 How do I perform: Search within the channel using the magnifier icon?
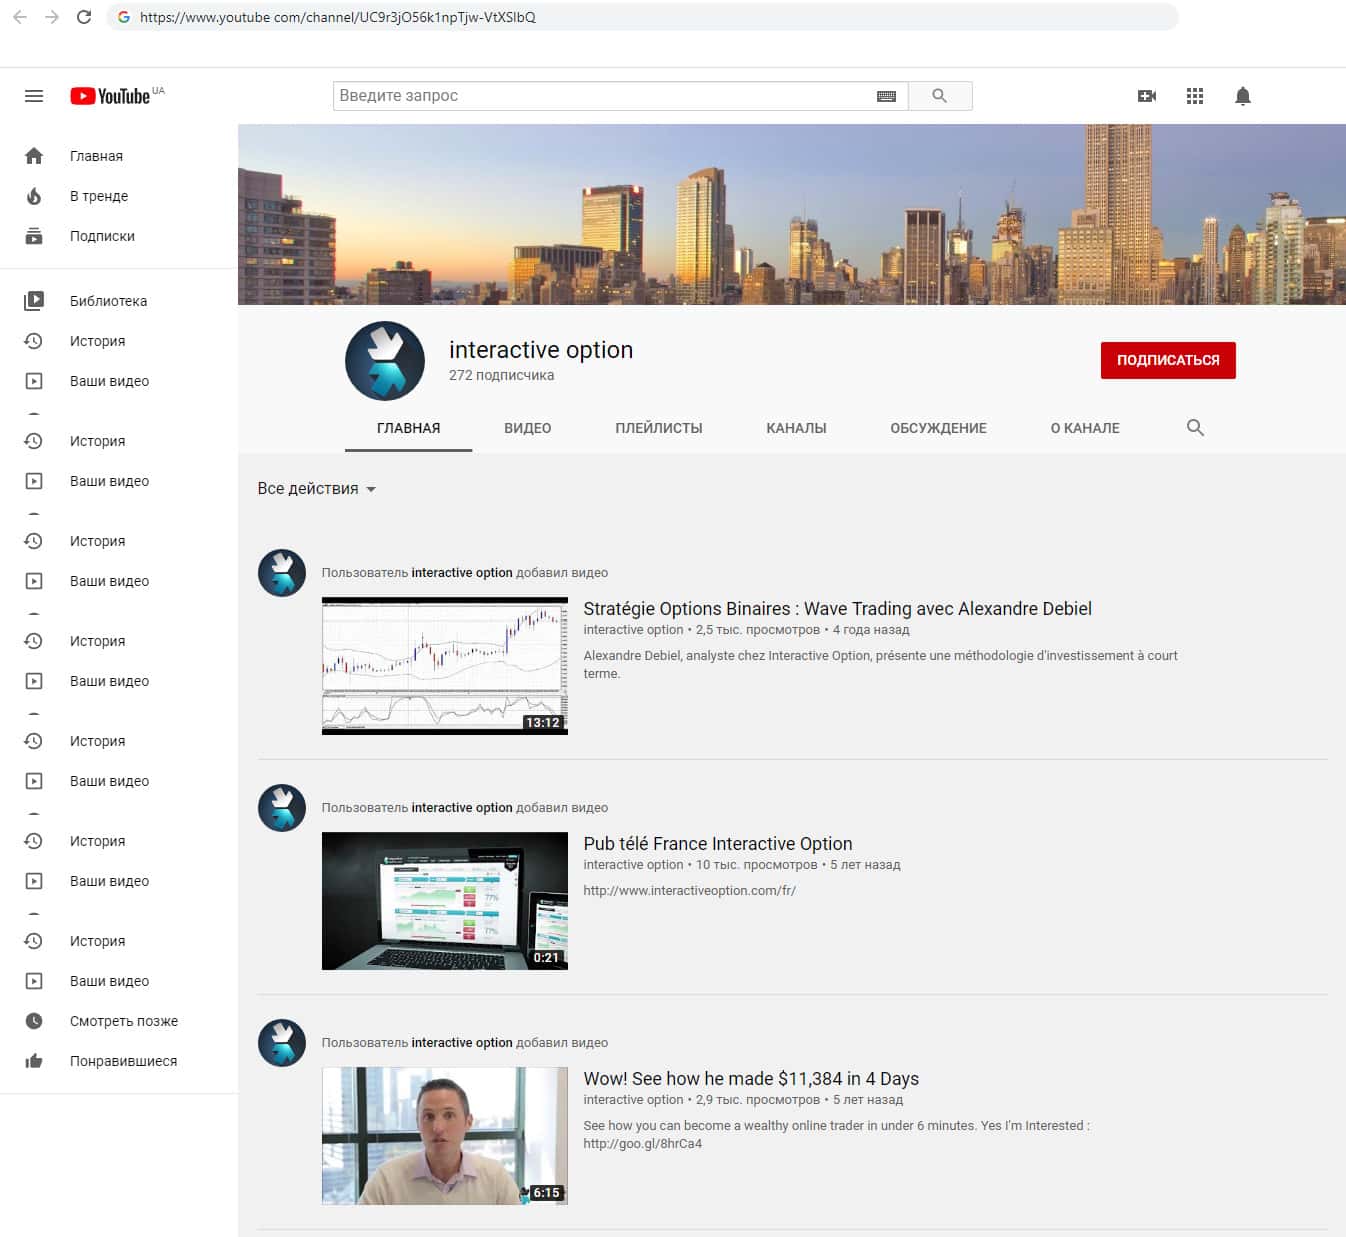pyautogui.click(x=1195, y=428)
